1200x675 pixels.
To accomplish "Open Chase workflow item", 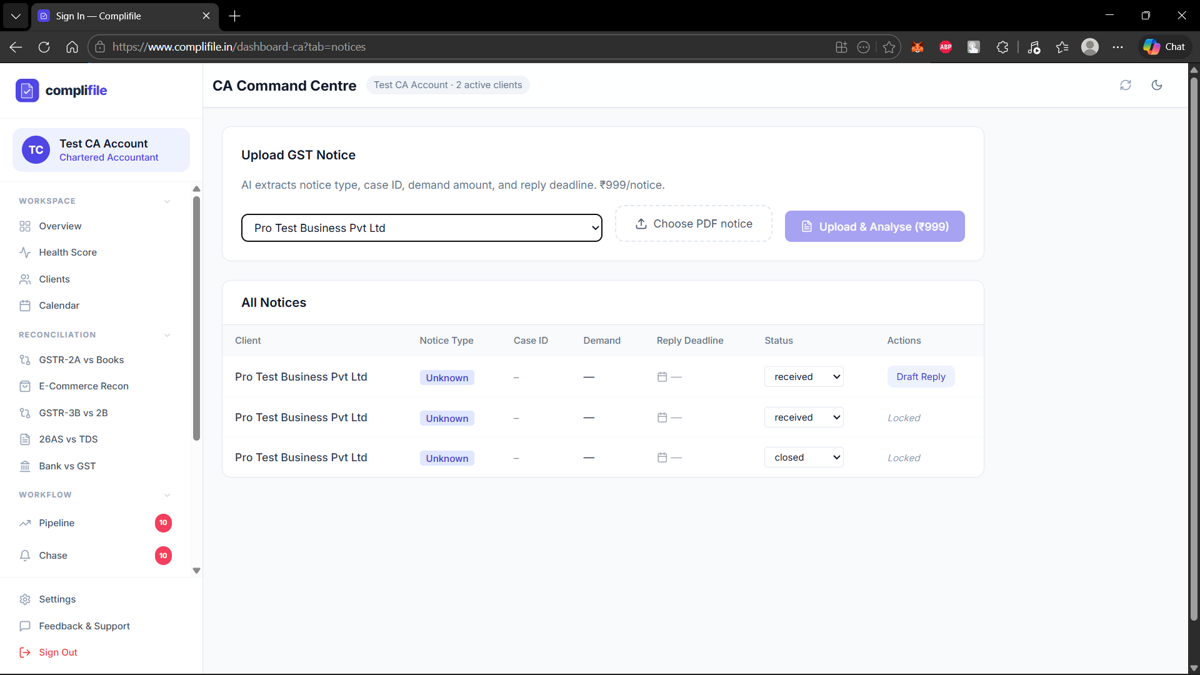I will [95, 555].
